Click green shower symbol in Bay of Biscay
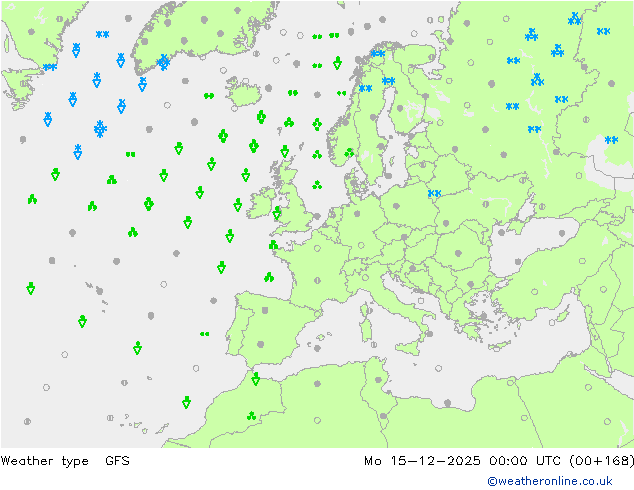 tap(269, 277)
